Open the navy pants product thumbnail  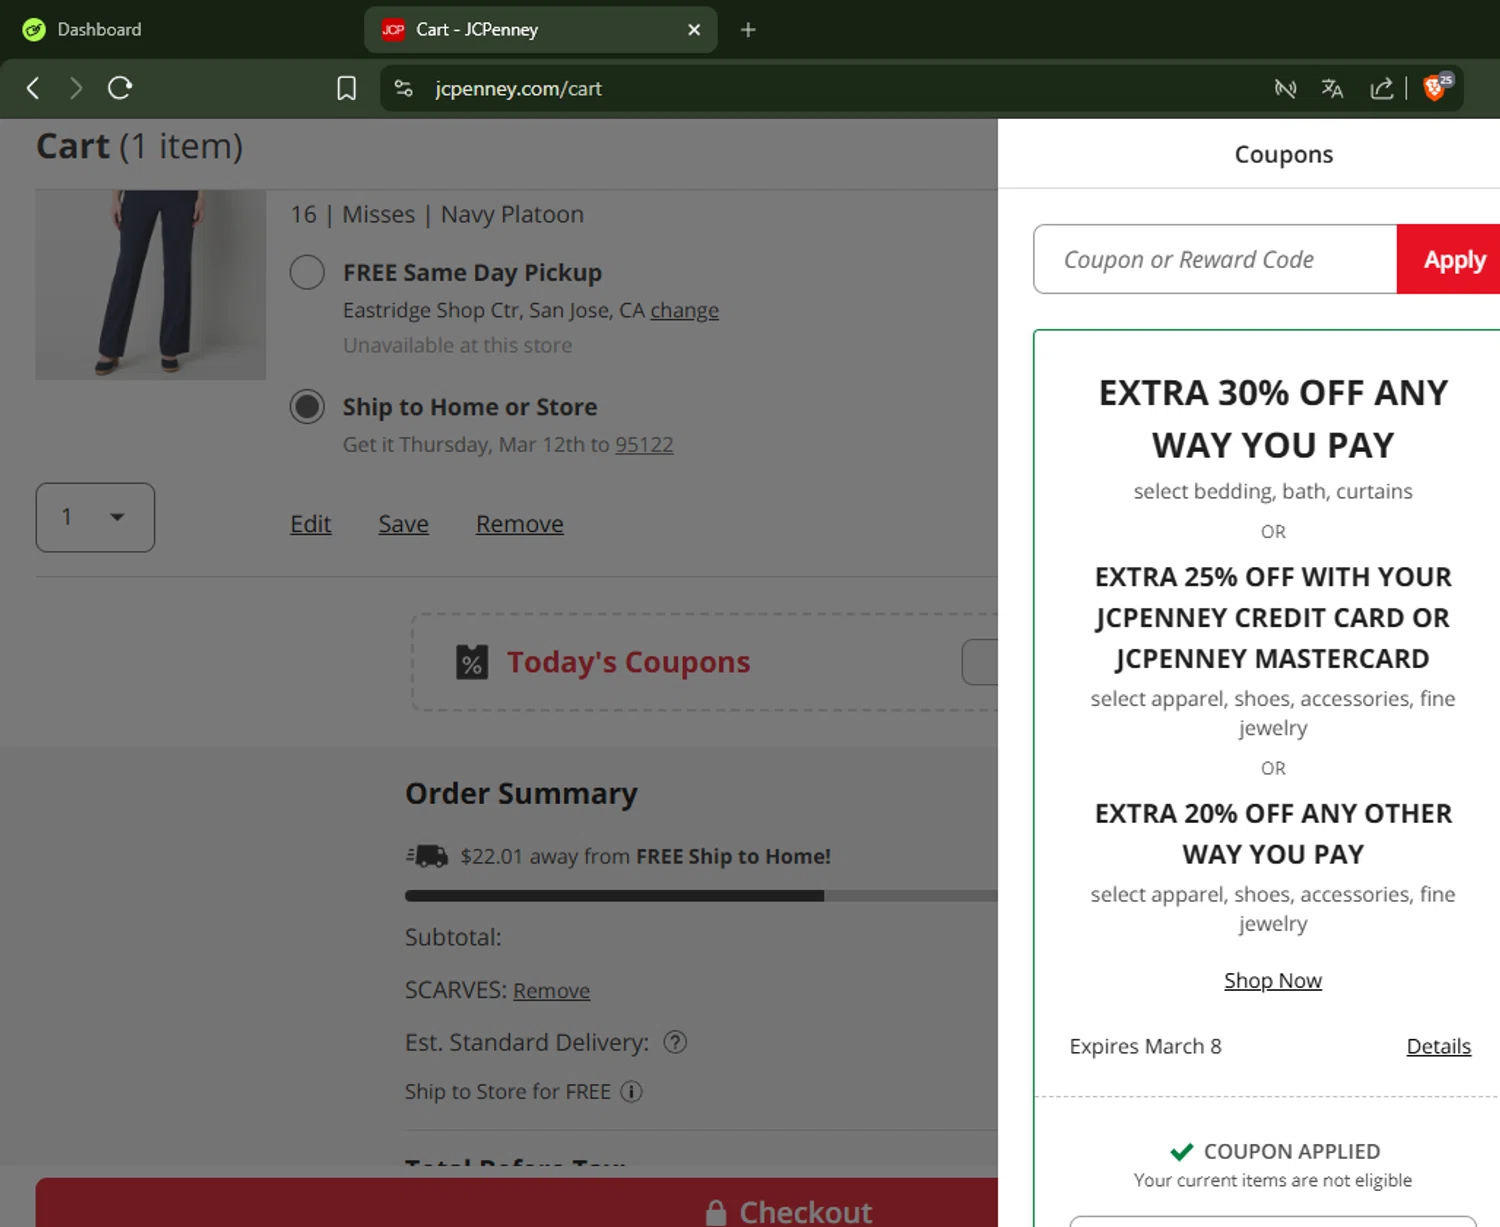click(x=151, y=285)
